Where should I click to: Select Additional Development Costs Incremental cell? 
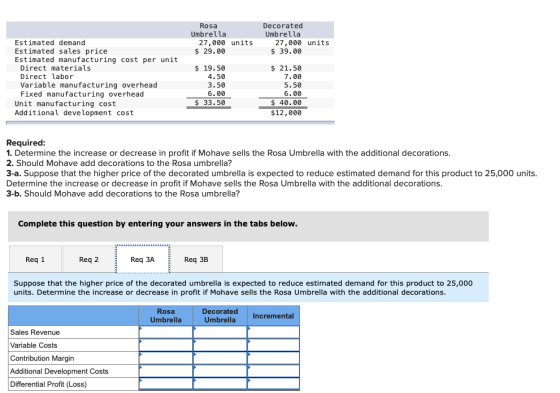click(x=273, y=371)
